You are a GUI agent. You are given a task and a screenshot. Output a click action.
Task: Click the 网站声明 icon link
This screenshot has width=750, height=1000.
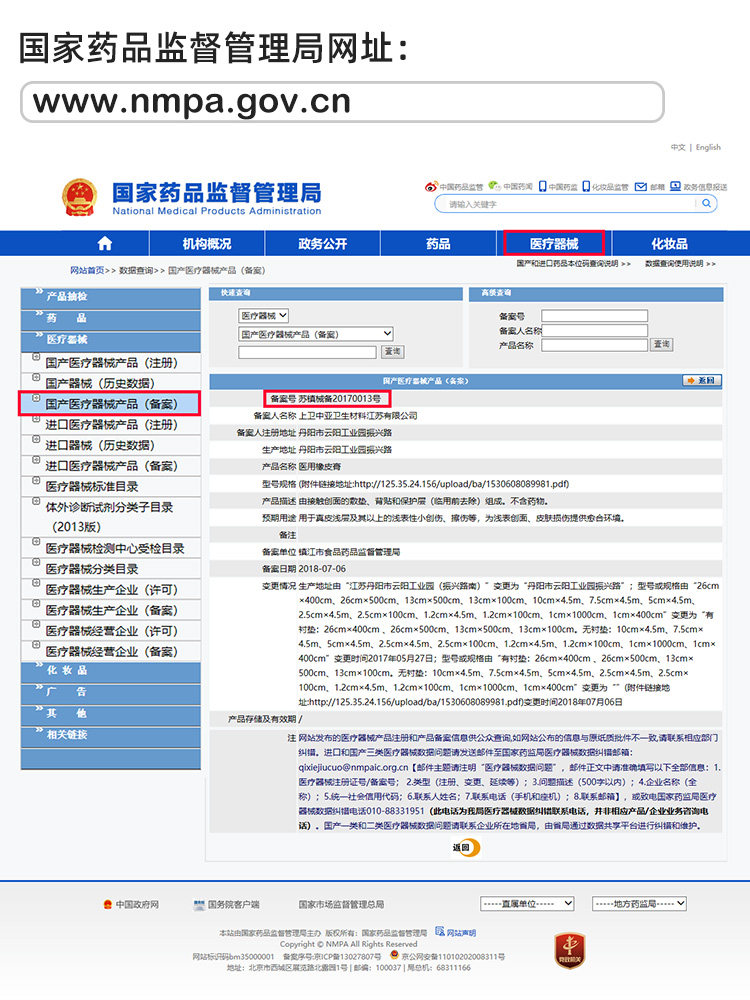[x=455, y=932]
